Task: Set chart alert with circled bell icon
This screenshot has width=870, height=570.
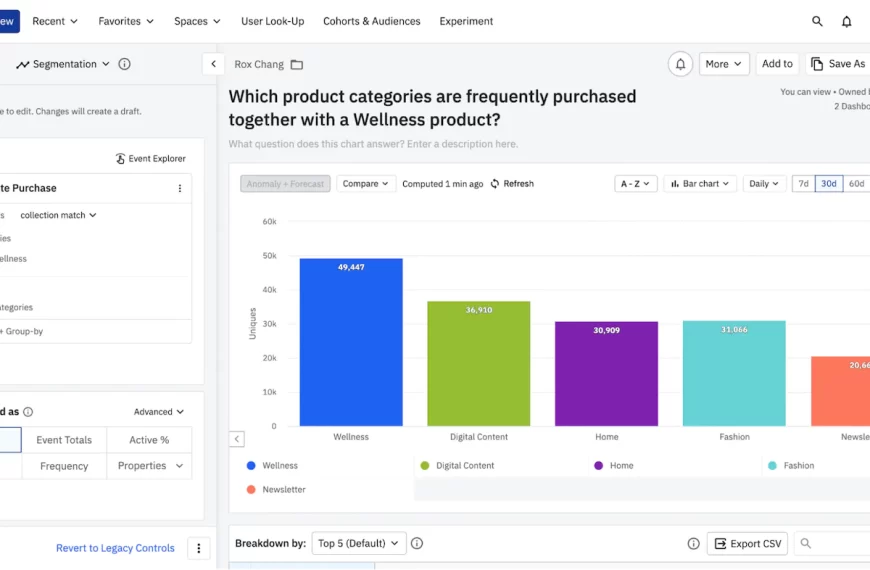Action: point(680,64)
